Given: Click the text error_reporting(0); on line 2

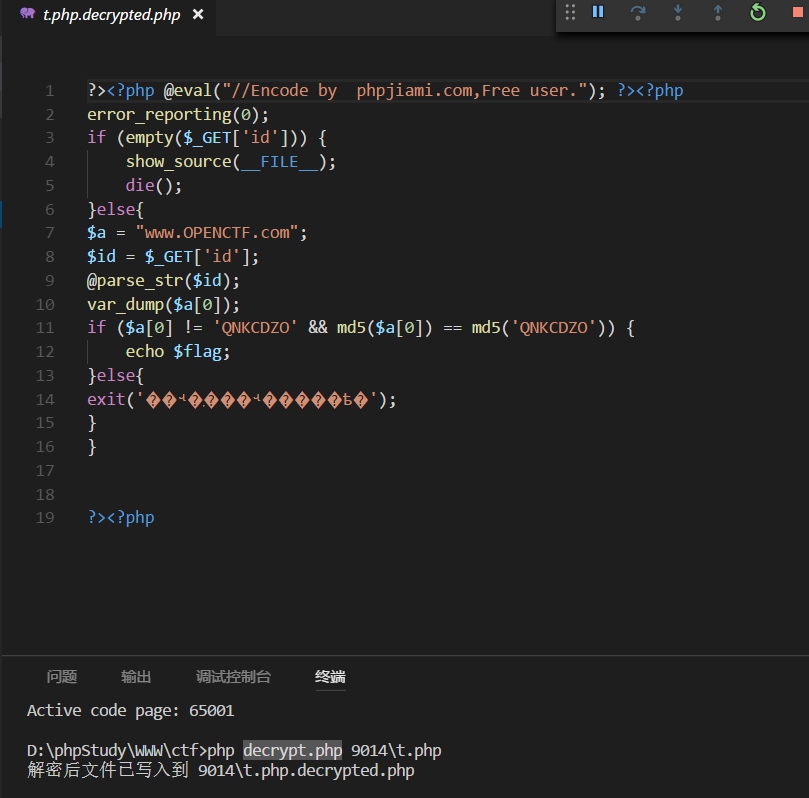Looking at the screenshot, I should pyautogui.click(x=178, y=115).
